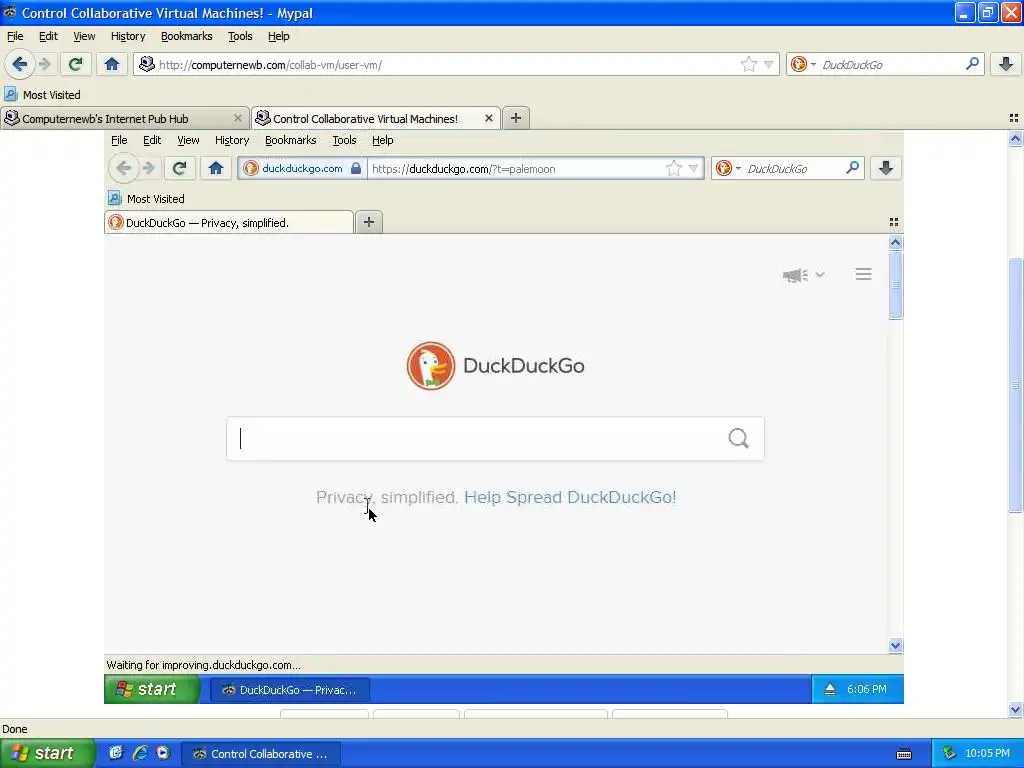Expand outer address bar history dropdown
This screenshot has height=768, width=1024.
(769, 64)
